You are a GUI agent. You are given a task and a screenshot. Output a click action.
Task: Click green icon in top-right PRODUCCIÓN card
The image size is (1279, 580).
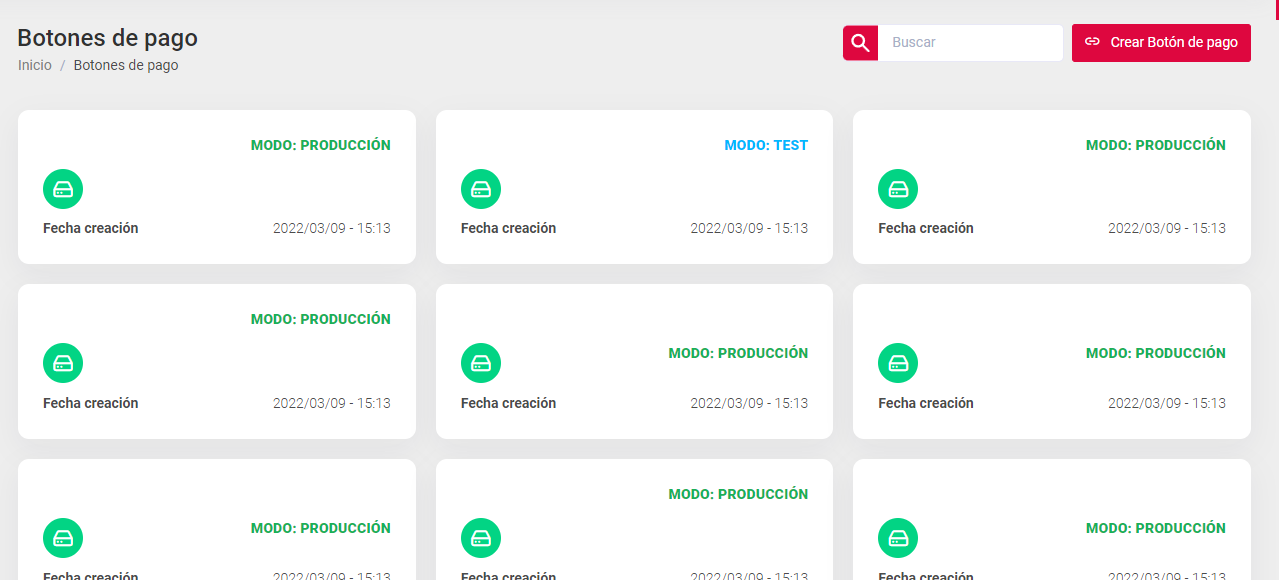coord(898,189)
